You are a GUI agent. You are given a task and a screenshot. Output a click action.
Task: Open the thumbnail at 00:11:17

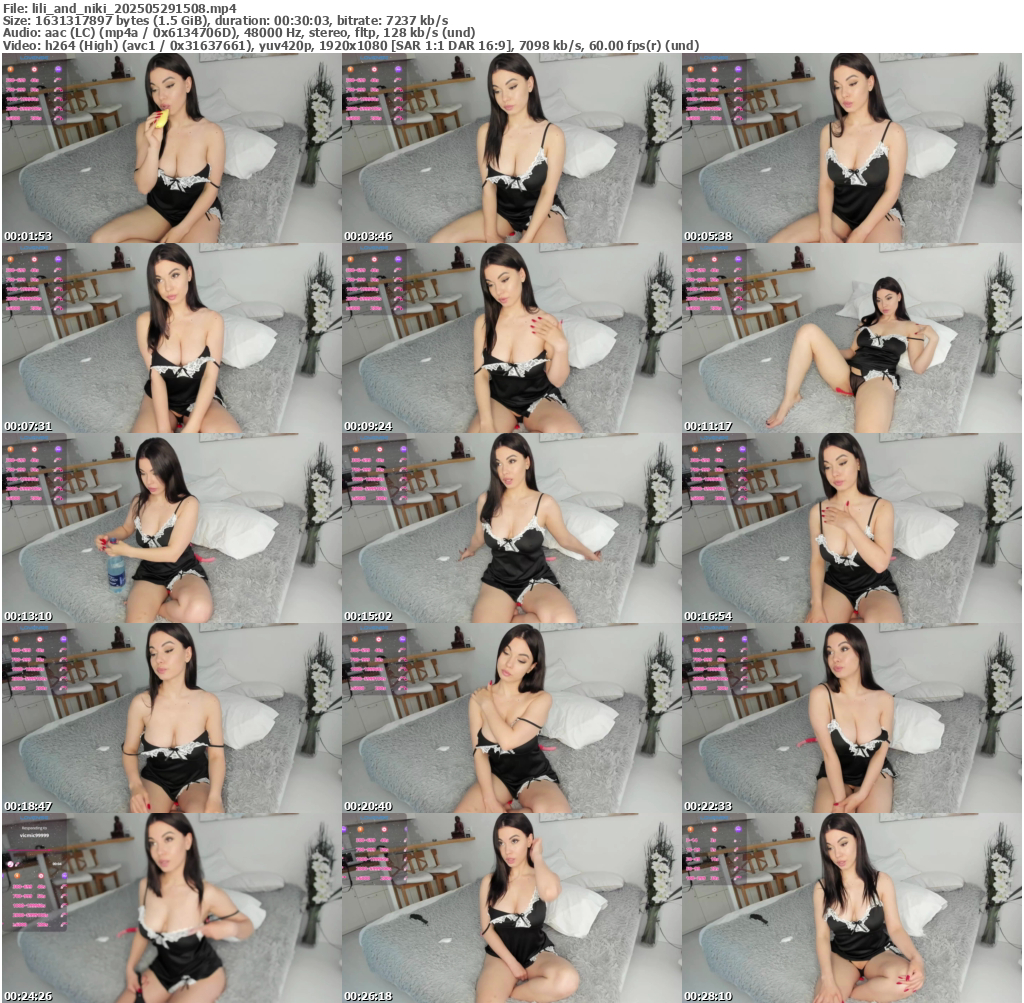pyautogui.click(x=852, y=338)
